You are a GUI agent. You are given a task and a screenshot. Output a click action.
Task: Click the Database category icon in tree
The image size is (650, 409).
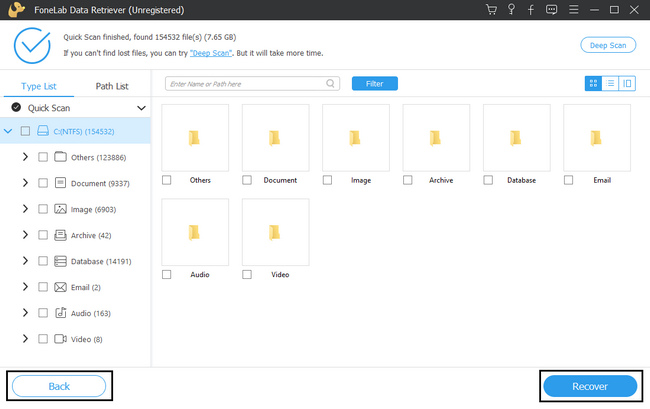(x=61, y=261)
